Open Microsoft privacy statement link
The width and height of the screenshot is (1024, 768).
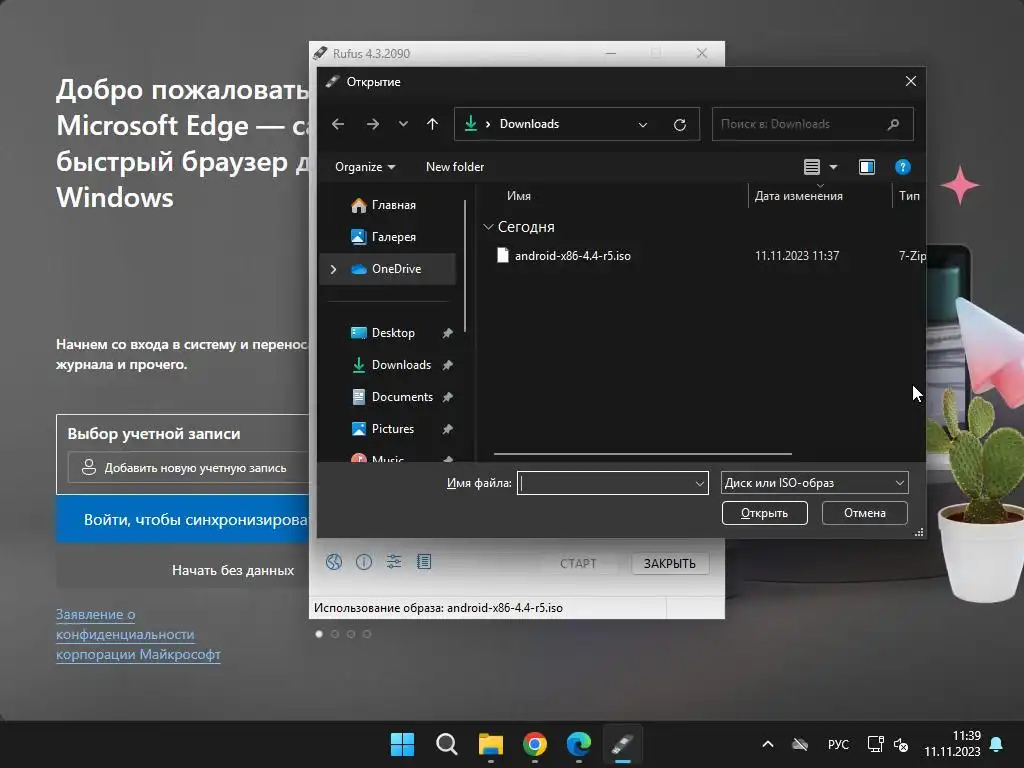(138, 634)
